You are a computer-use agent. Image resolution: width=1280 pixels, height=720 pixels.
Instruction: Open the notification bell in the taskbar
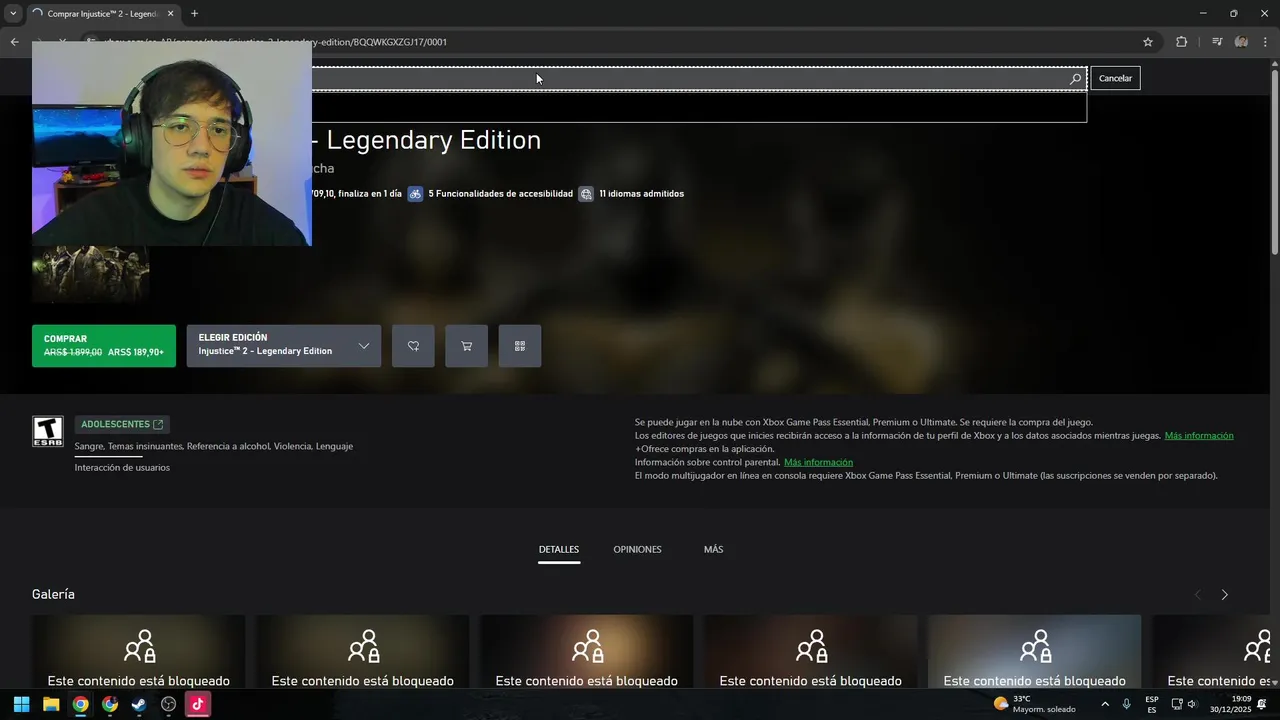coord(1263,704)
